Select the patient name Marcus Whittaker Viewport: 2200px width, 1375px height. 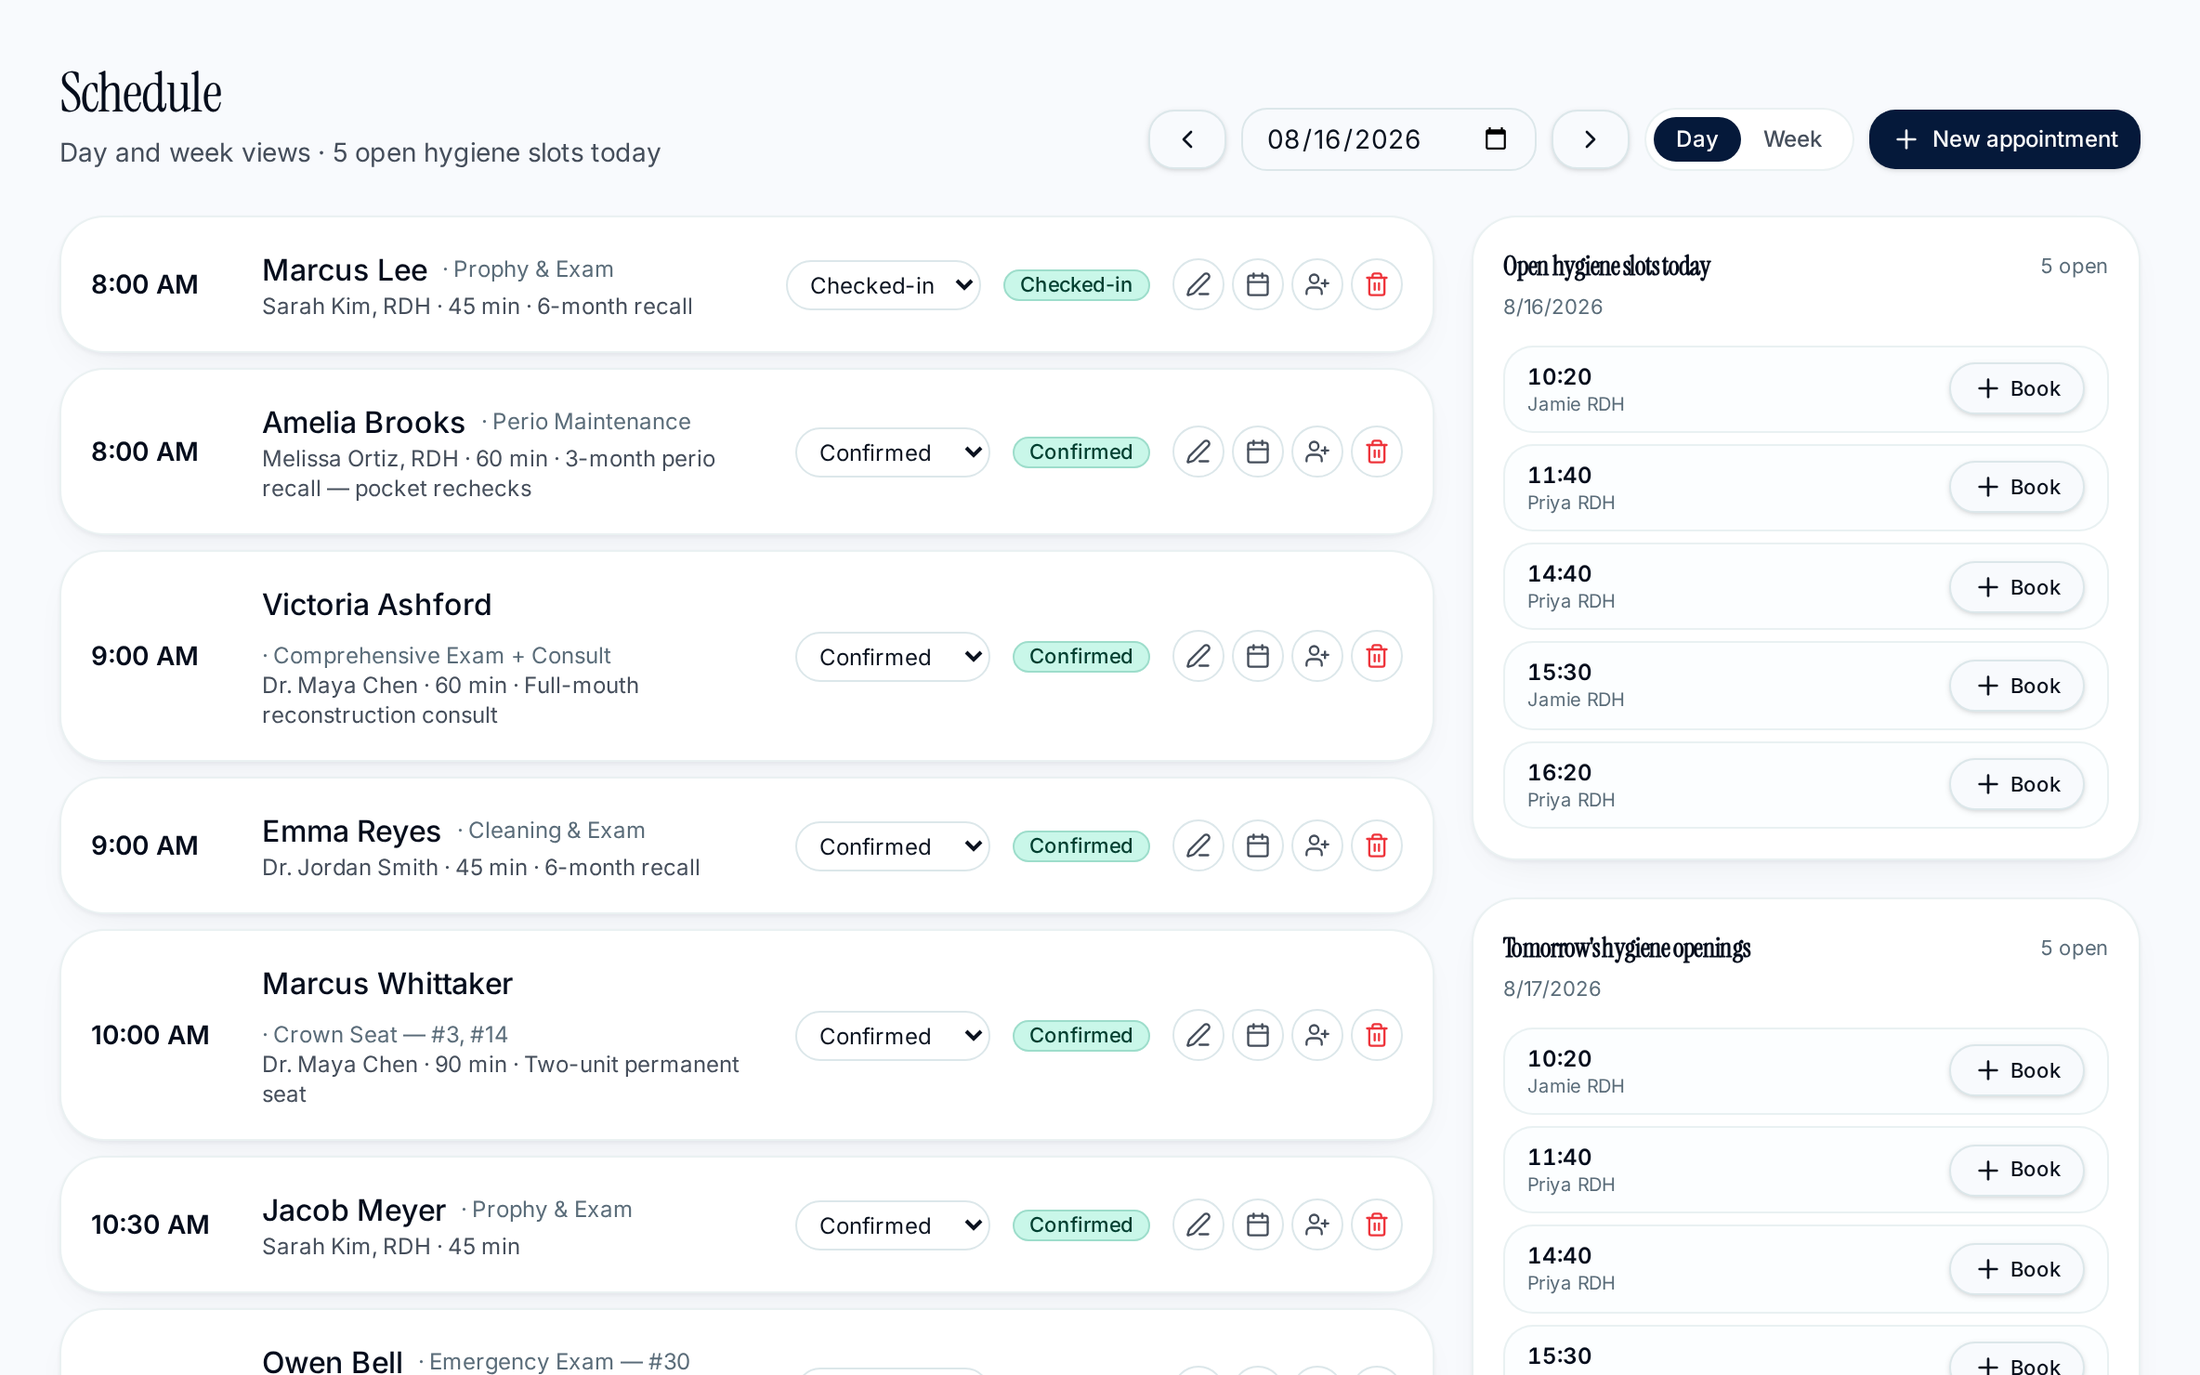tap(387, 984)
